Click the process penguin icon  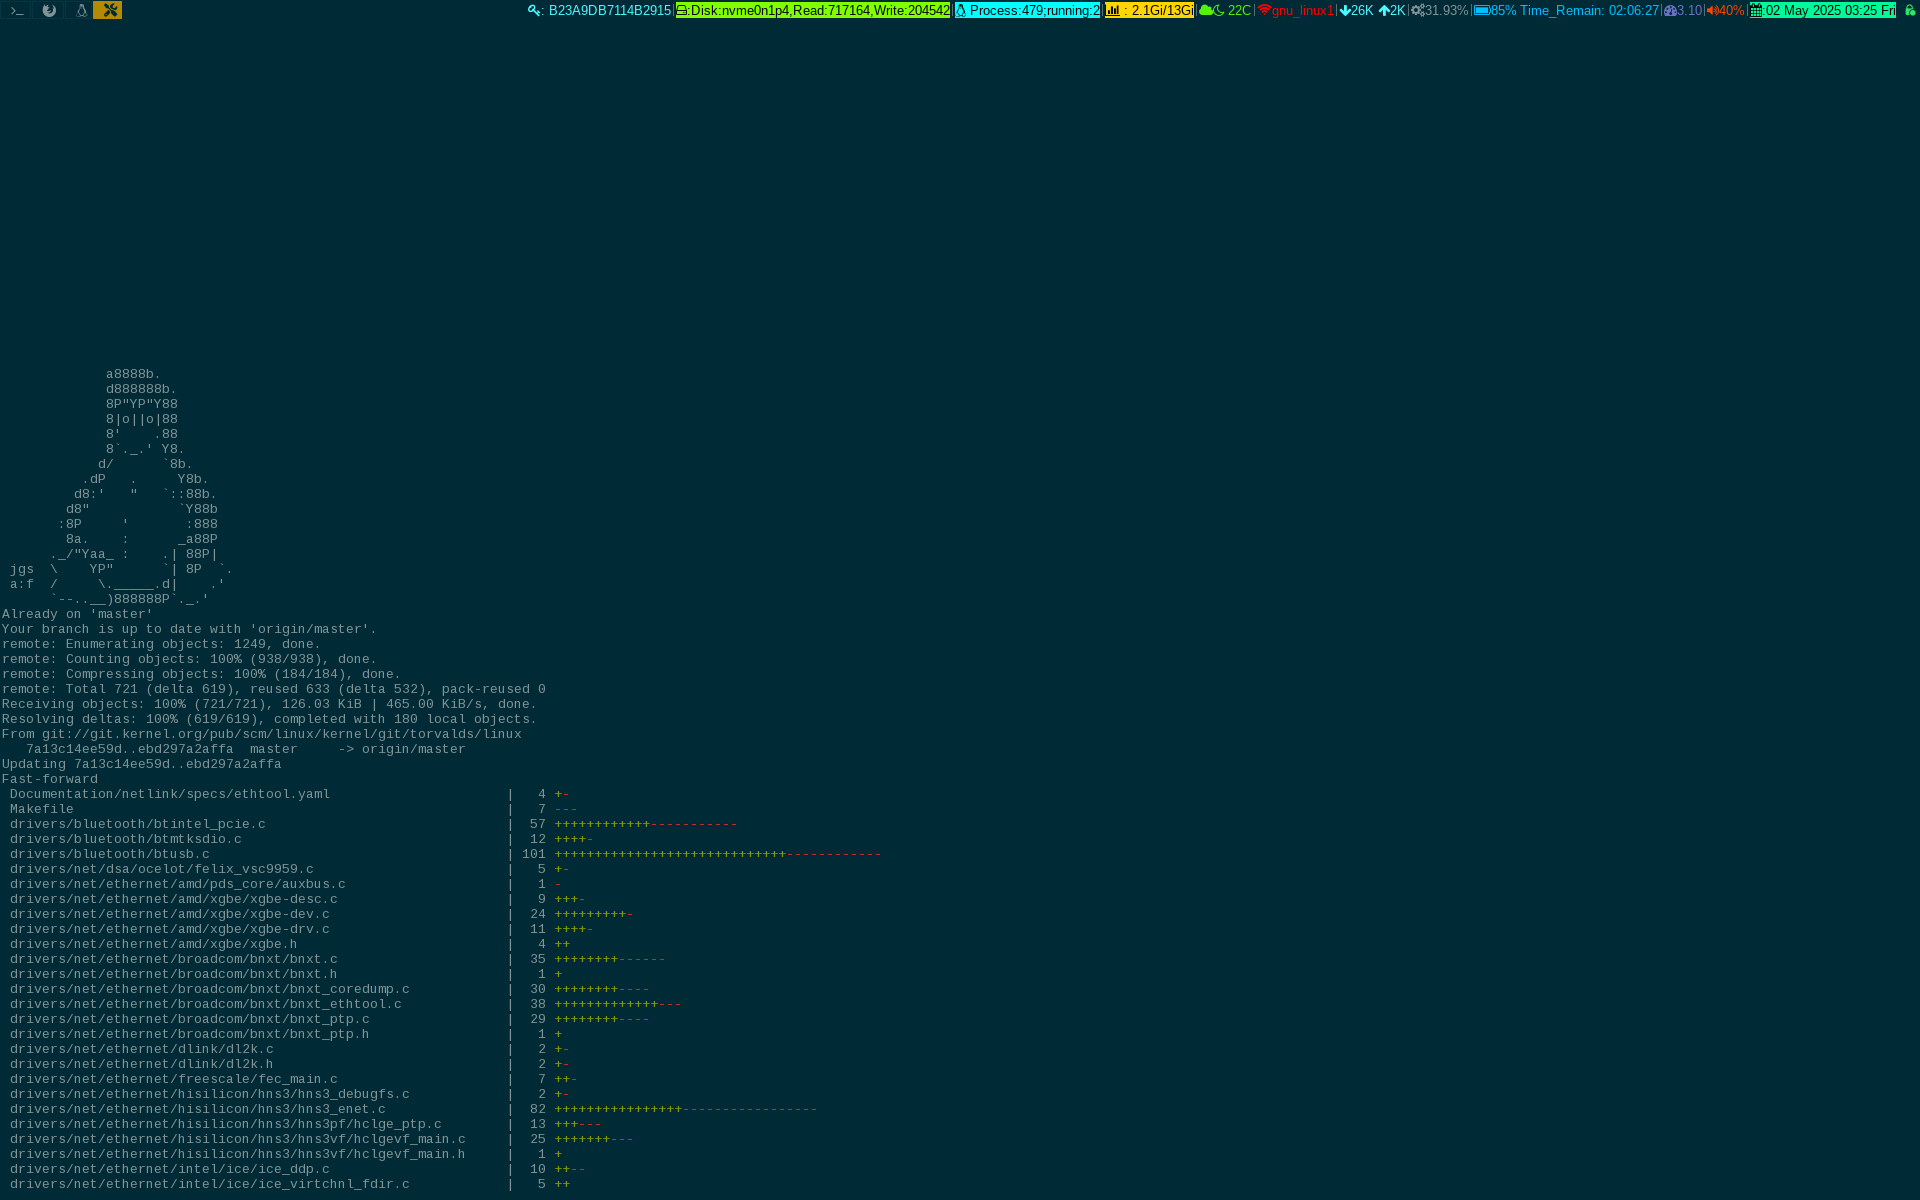pos(961,10)
